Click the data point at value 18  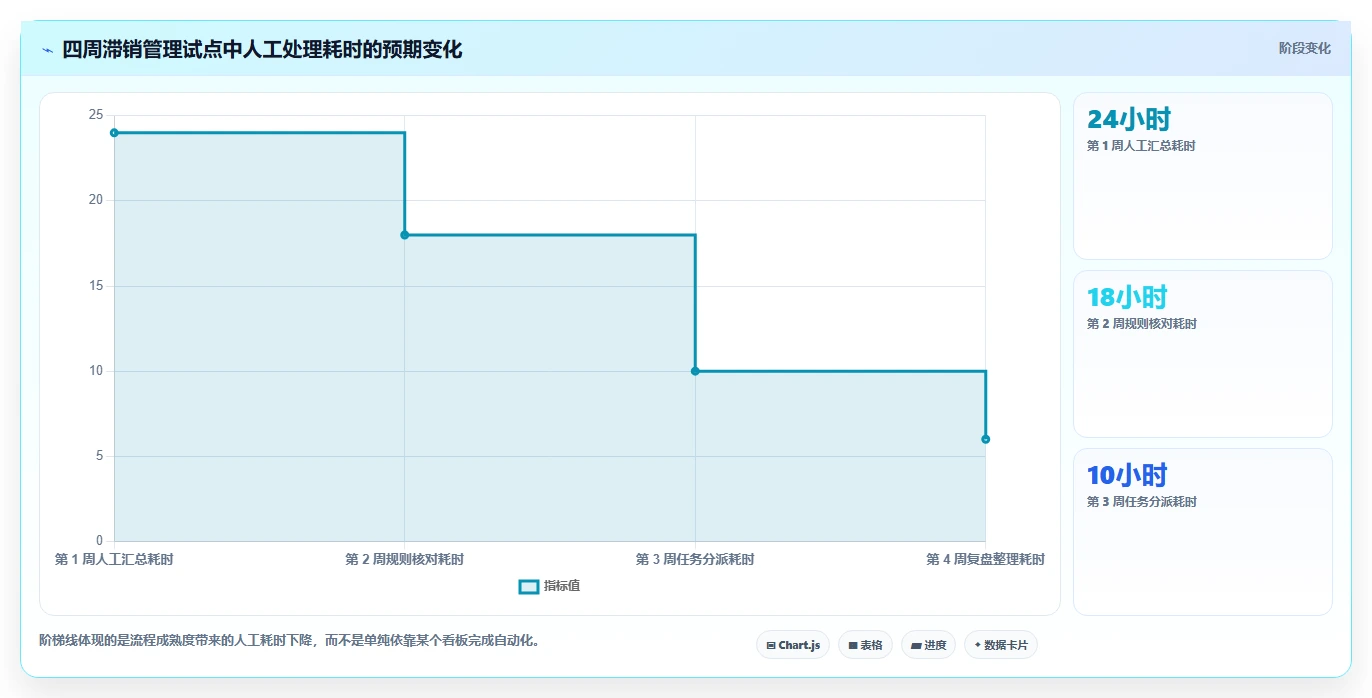coord(405,235)
